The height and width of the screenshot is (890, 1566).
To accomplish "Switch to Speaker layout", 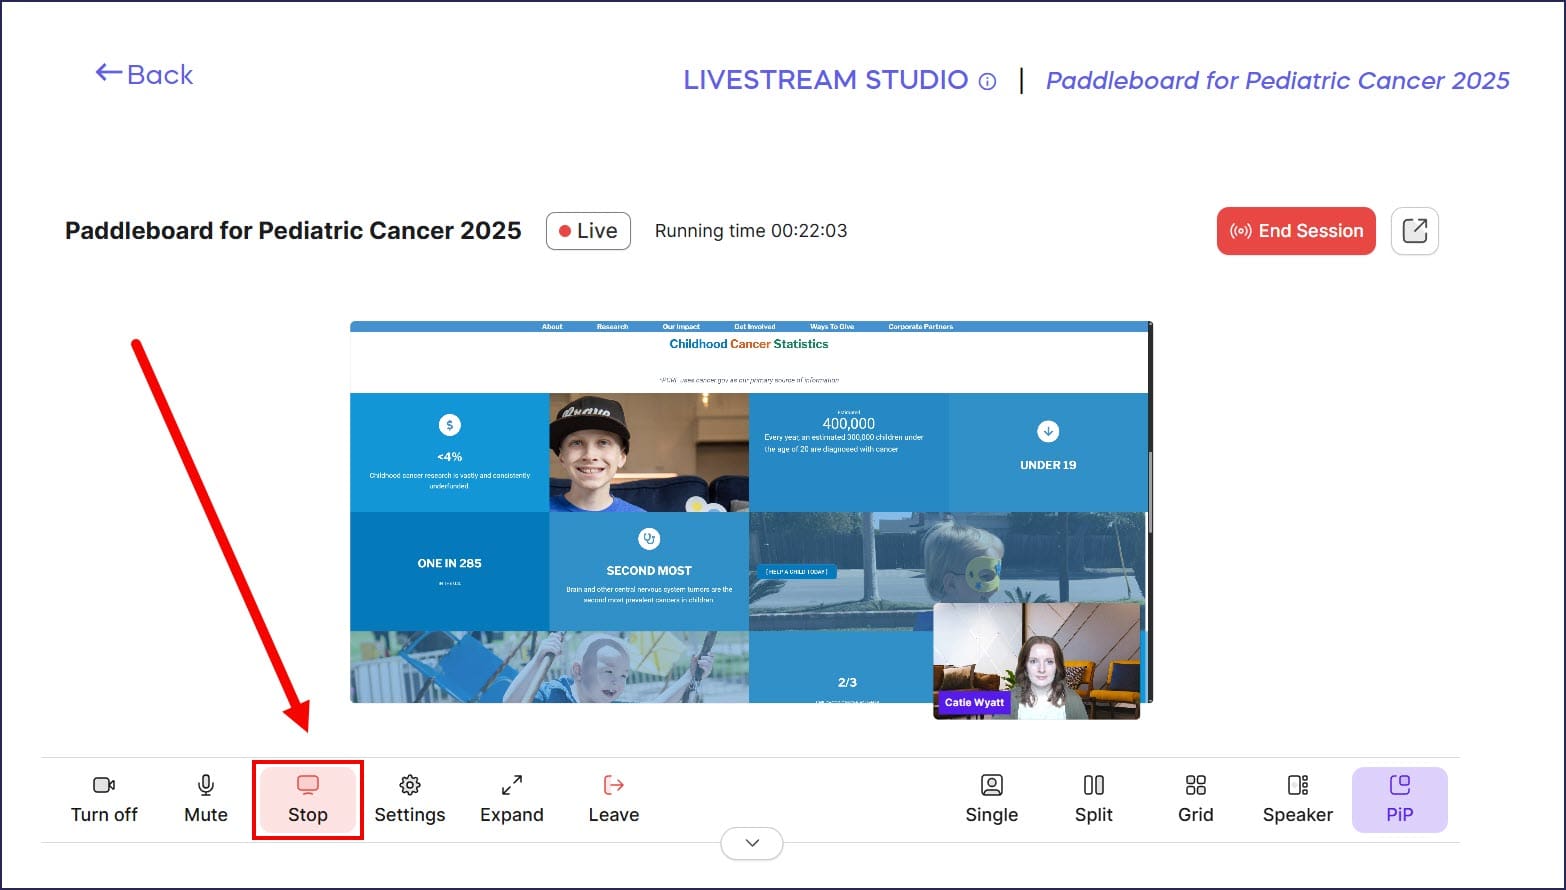I will point(1298,799).
